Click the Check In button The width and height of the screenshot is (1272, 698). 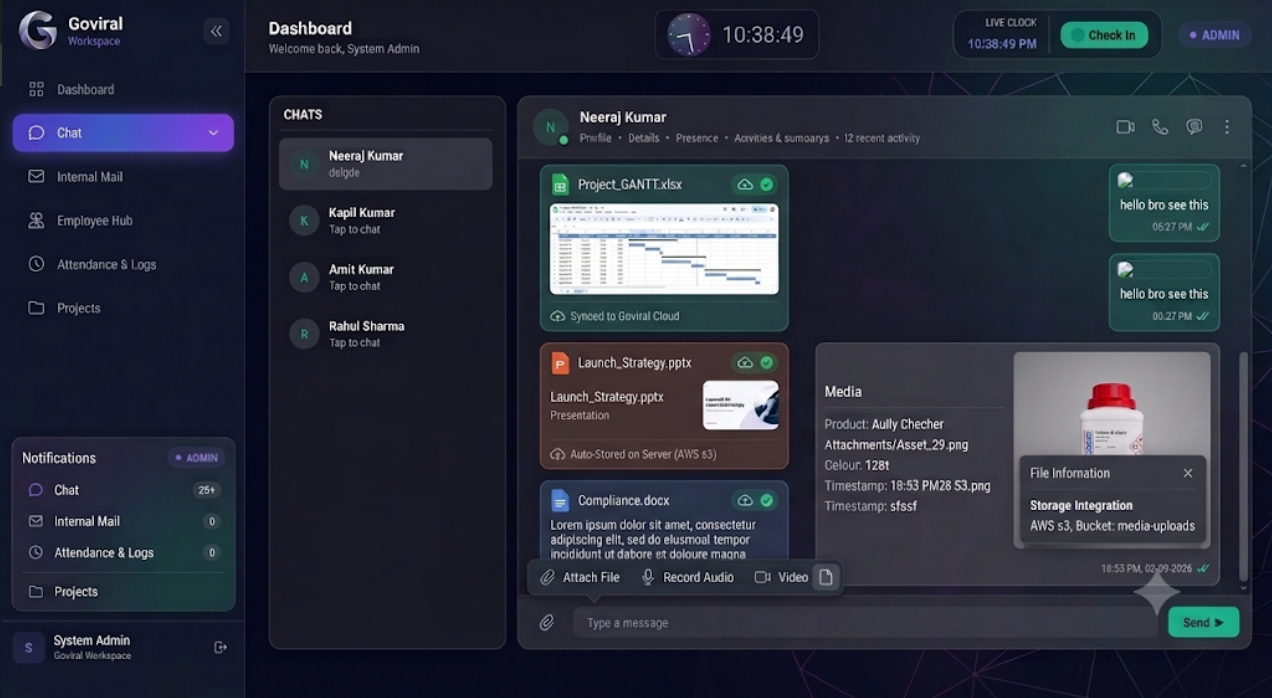pyautogui.click(x=1104, y=35)
